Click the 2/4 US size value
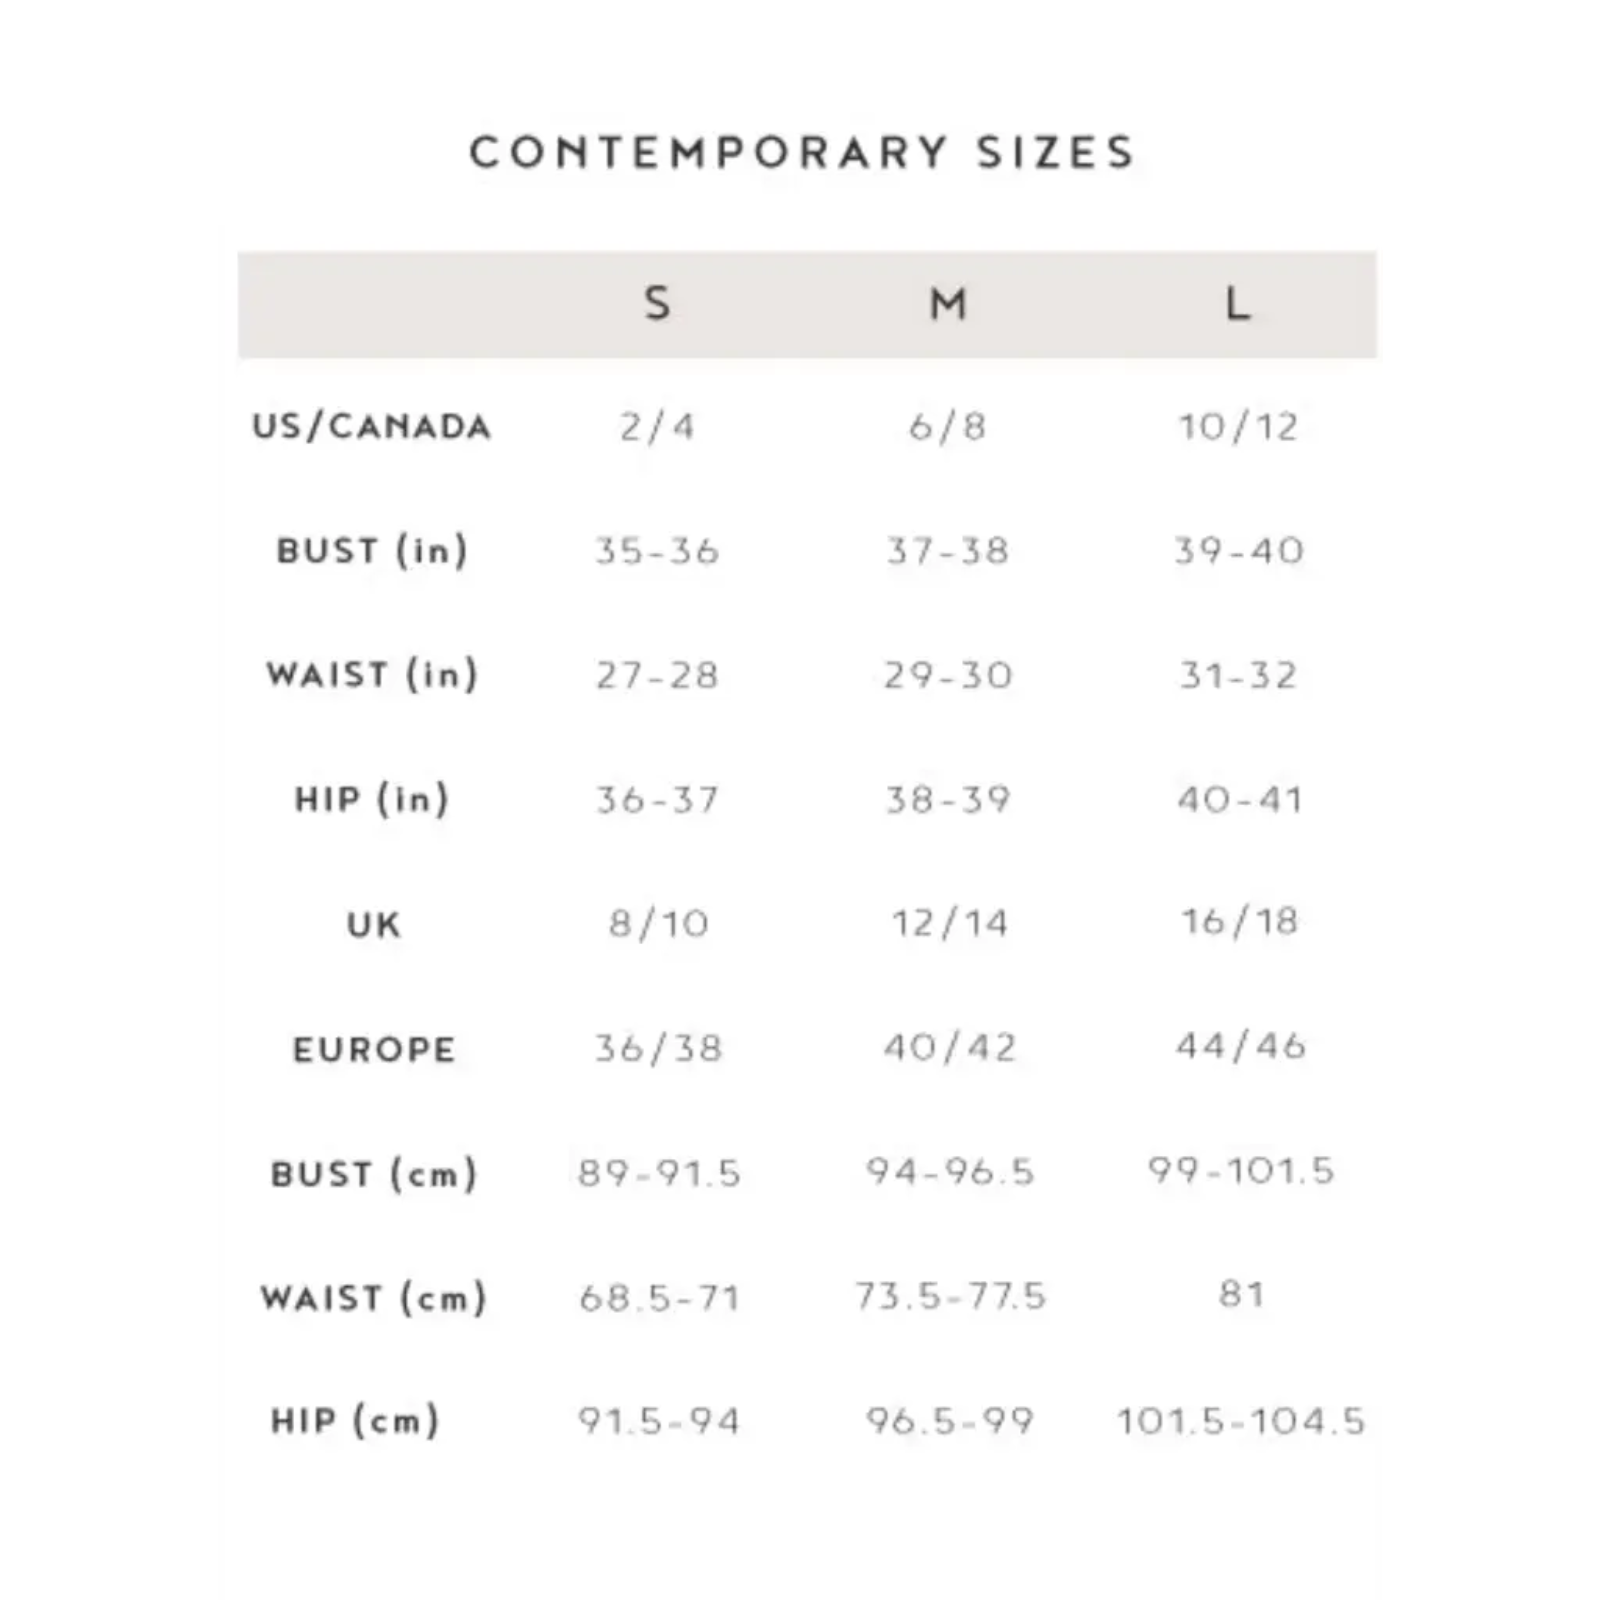The height and width of the screenshot is (1600, 1600). click(x=657, y=427)
